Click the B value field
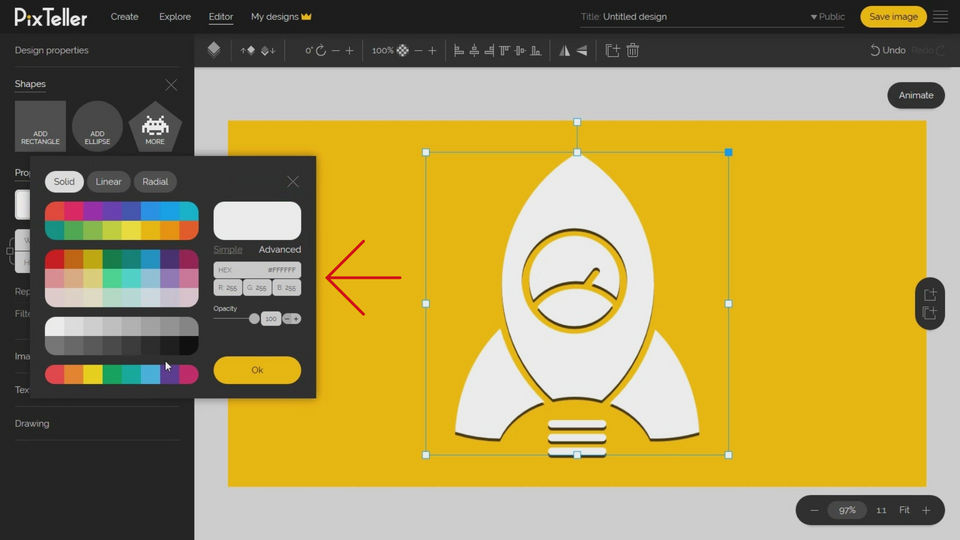This screenshot has width=960, height=540. pyautogui.click(x=287, y=287)
